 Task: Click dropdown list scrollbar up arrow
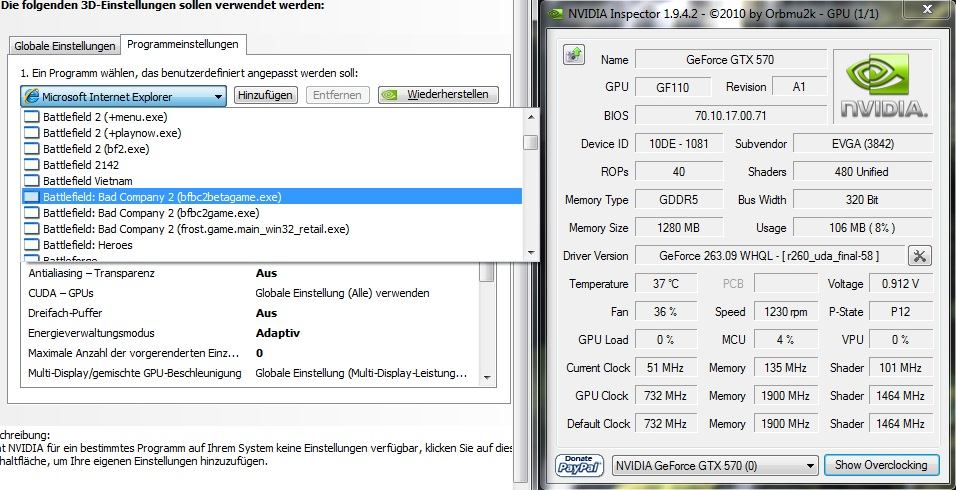530,116
